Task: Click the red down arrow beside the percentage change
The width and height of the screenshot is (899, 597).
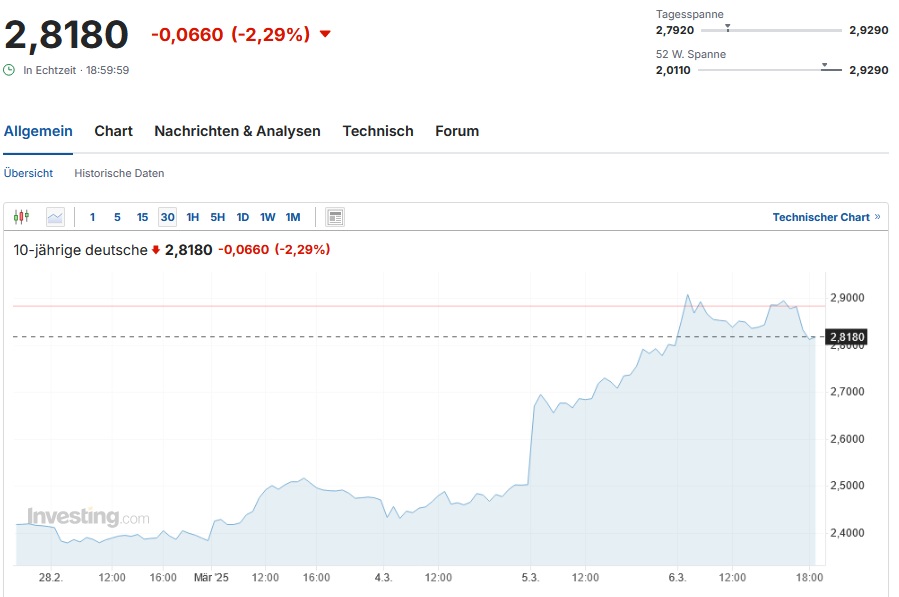Action: pos(325,34)
